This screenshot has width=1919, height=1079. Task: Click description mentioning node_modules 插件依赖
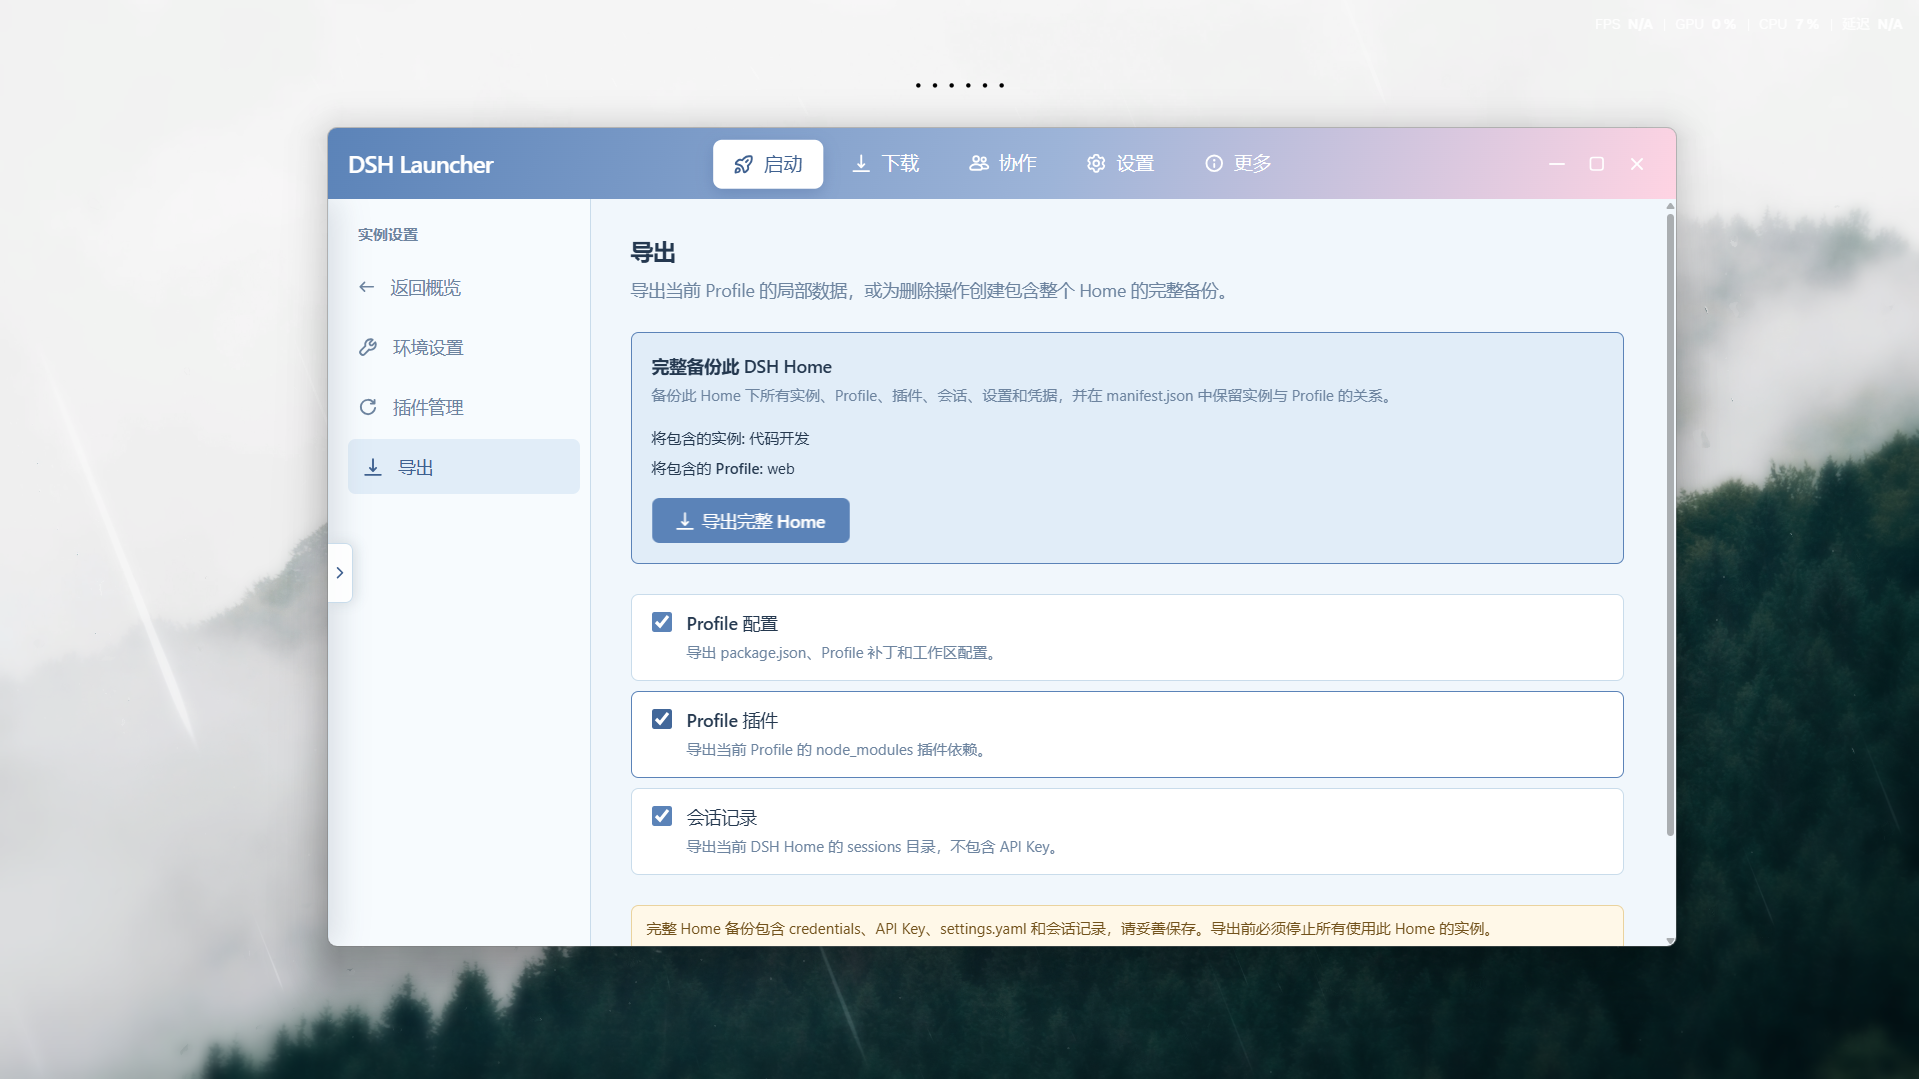pos(839,750)
